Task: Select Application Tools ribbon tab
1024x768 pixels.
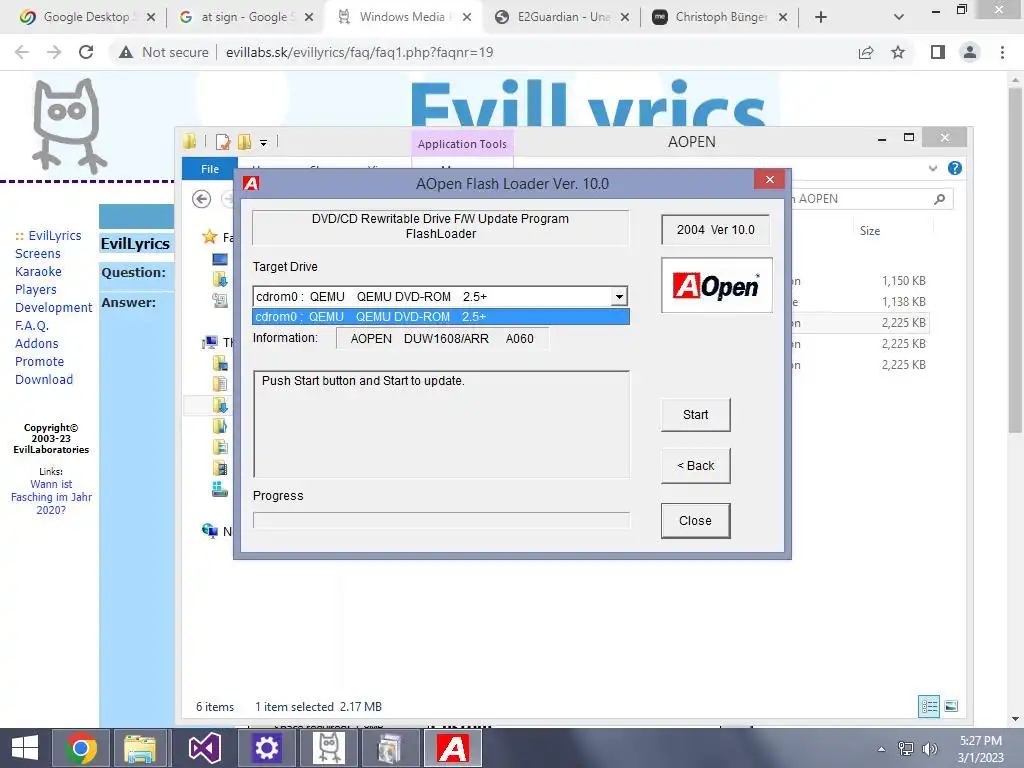Action: coord(462,144)
